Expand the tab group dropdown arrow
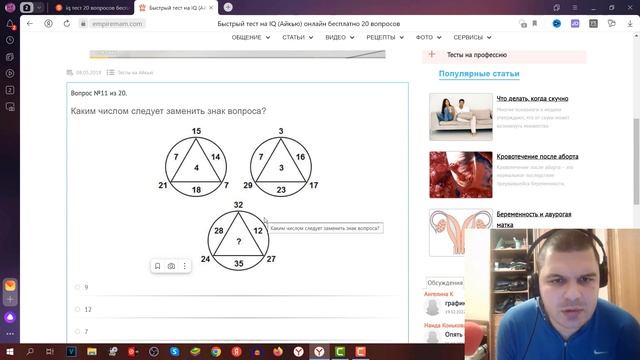640x360 pixels. click(x=39, y=7)
